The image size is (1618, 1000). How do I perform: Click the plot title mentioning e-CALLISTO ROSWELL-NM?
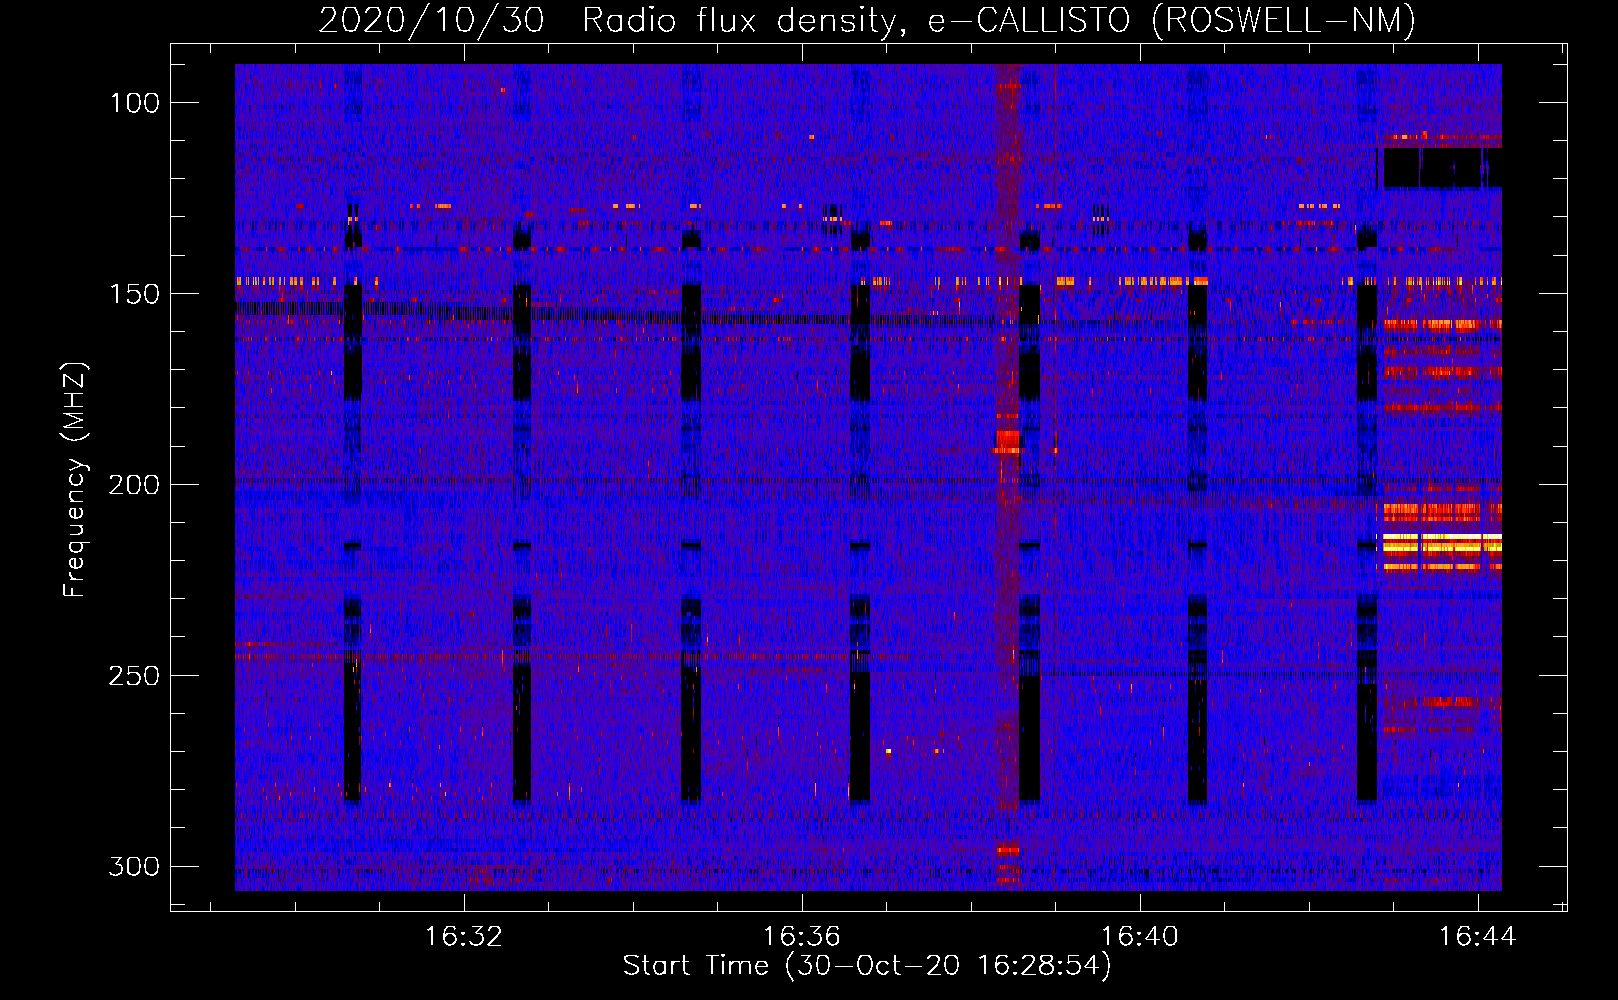click(x=867, y=20)
